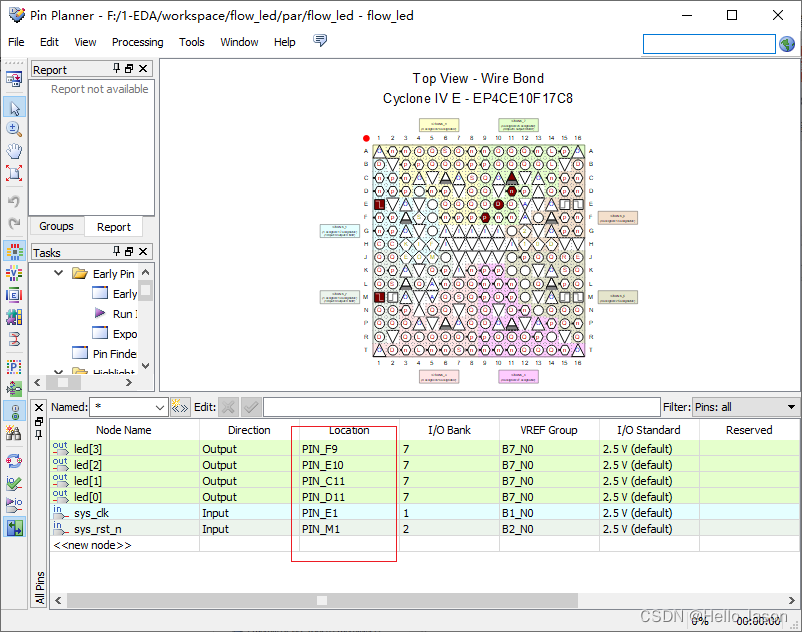The height and width of the screenshot is (632, 802).
Task: Click the All Pins table horizontal scrollbar
Action: (322, 600)
